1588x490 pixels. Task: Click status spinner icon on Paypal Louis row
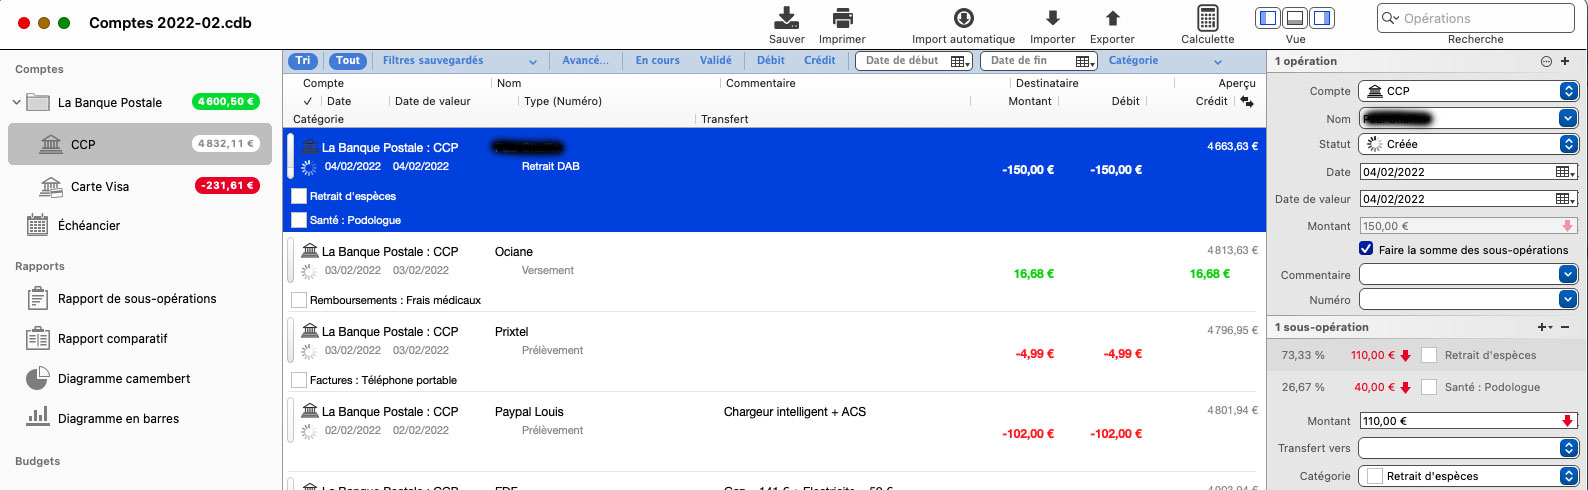[309, 430]
